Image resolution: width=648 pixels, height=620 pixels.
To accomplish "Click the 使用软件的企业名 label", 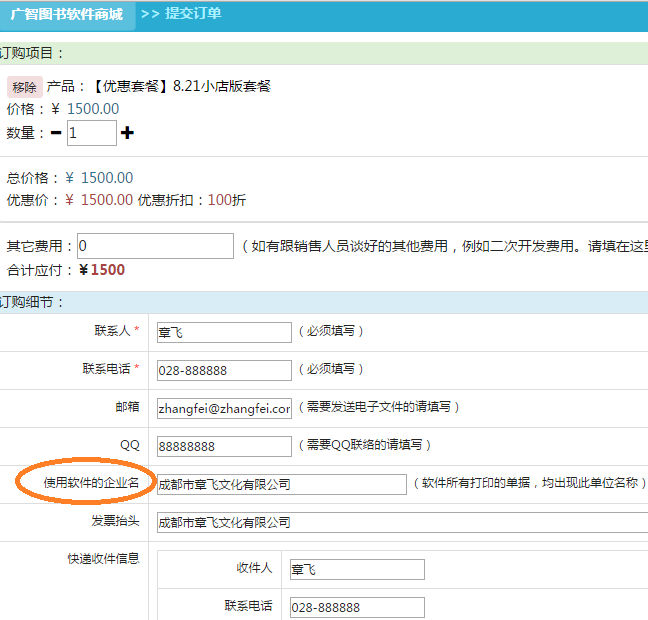I will pyautogui.click(x=91, y=482).
